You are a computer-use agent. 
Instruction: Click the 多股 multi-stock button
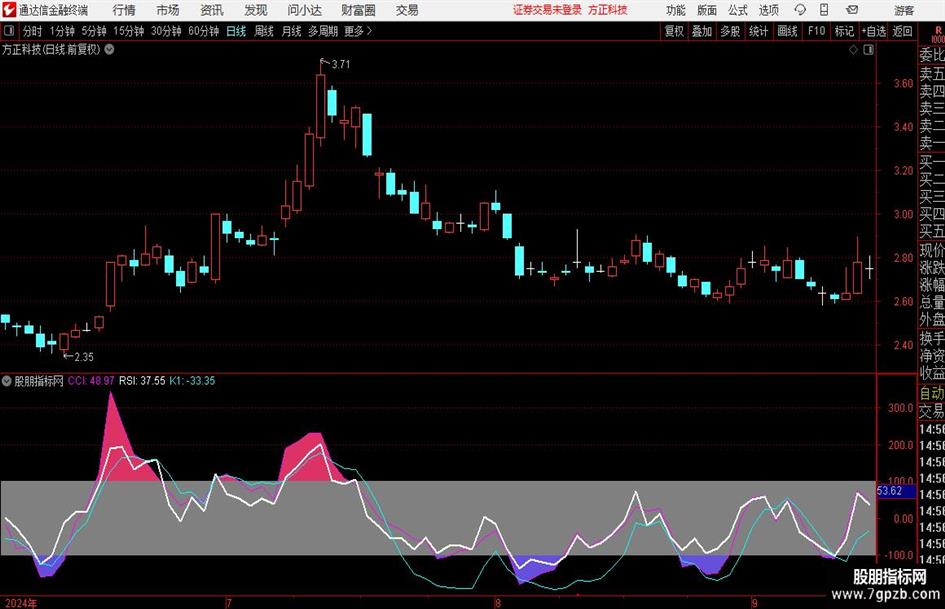(x=730, y=31)
